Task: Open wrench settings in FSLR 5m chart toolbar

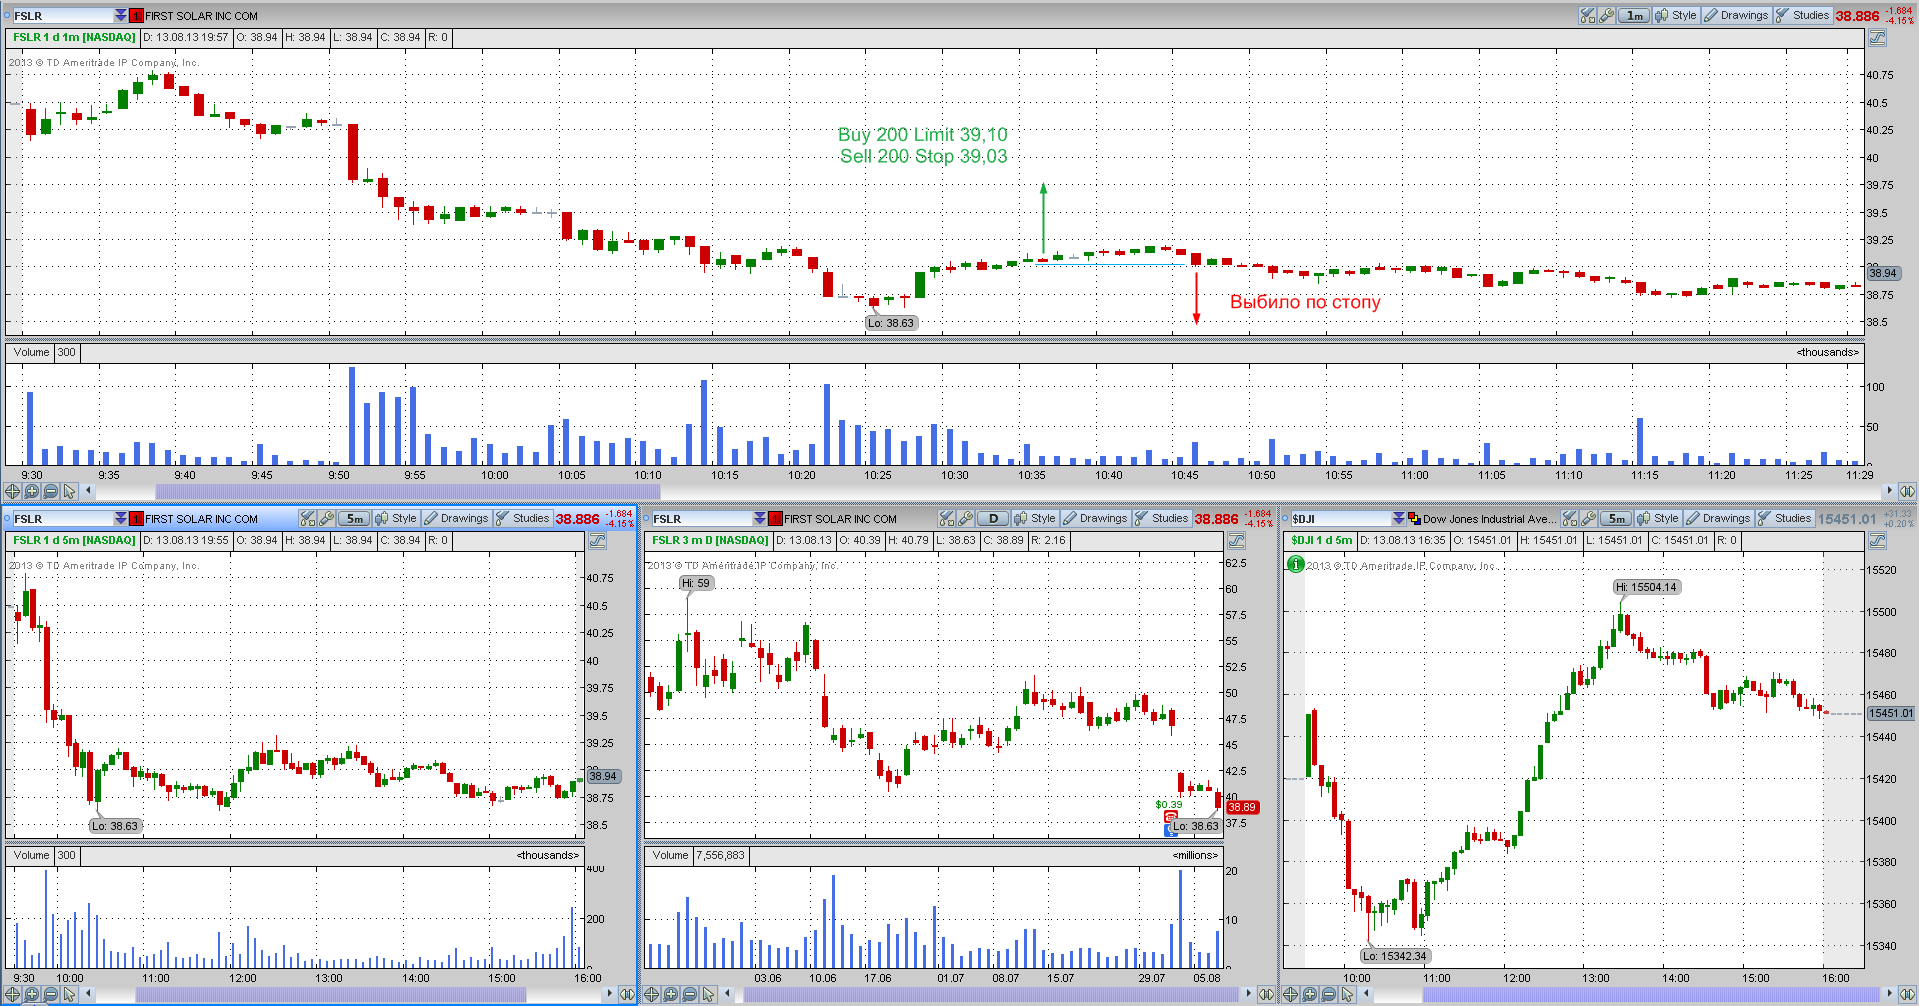Action: pyautogui.click(x=327, y=518)
